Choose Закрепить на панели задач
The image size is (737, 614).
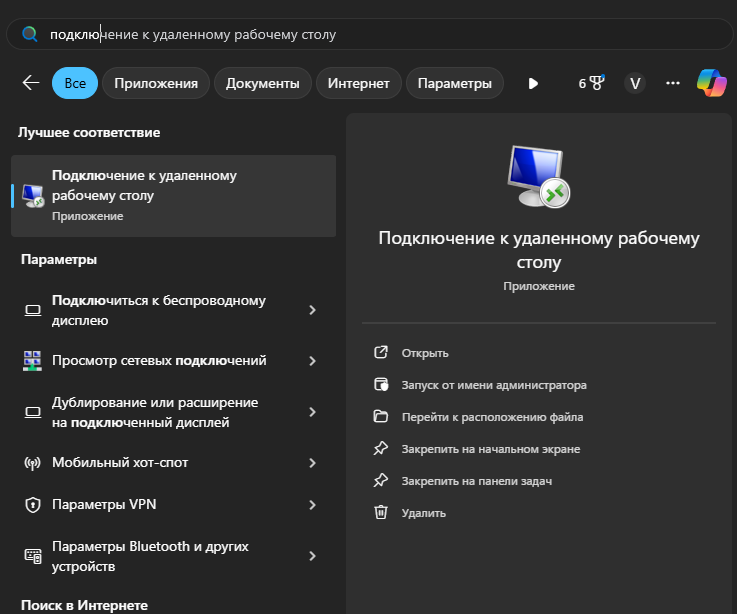[477, 481]
